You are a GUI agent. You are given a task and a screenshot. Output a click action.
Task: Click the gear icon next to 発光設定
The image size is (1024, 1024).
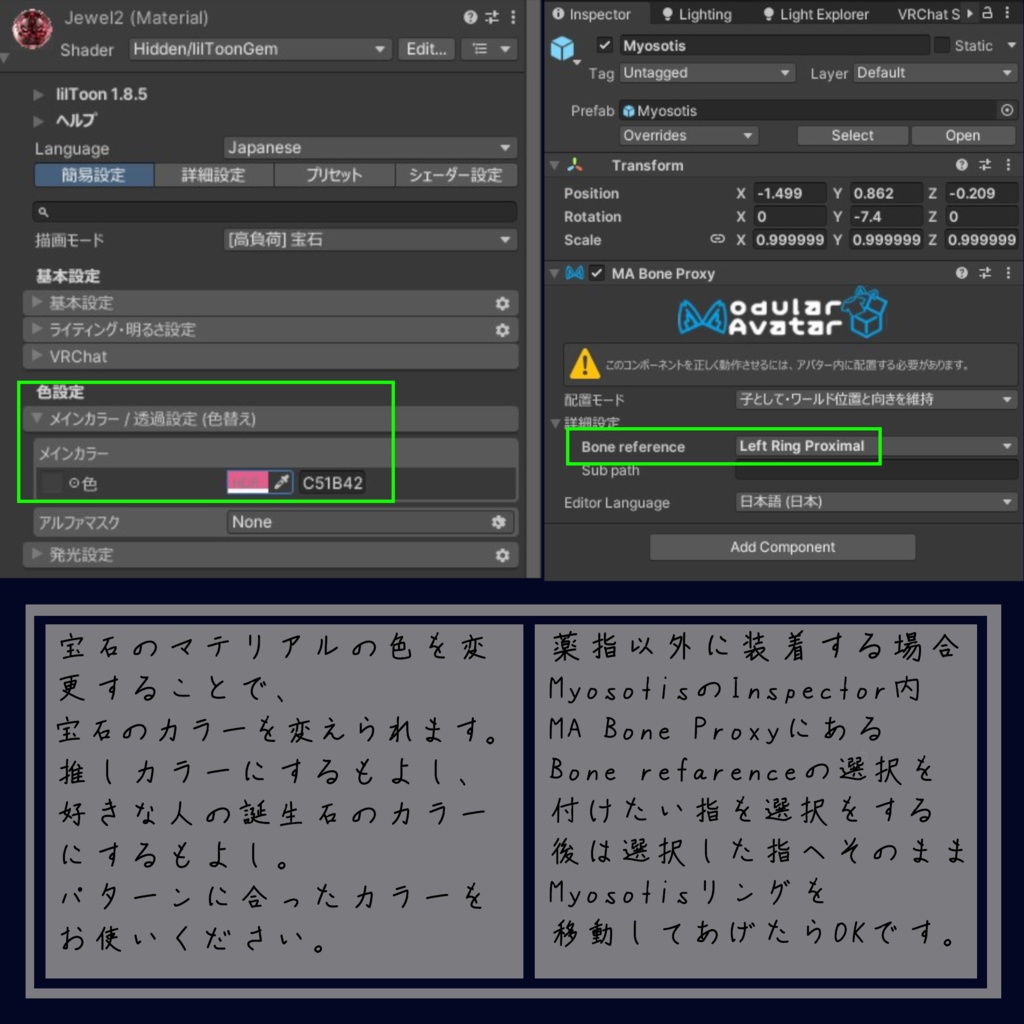pyautogui.click(x=503, y=554)
